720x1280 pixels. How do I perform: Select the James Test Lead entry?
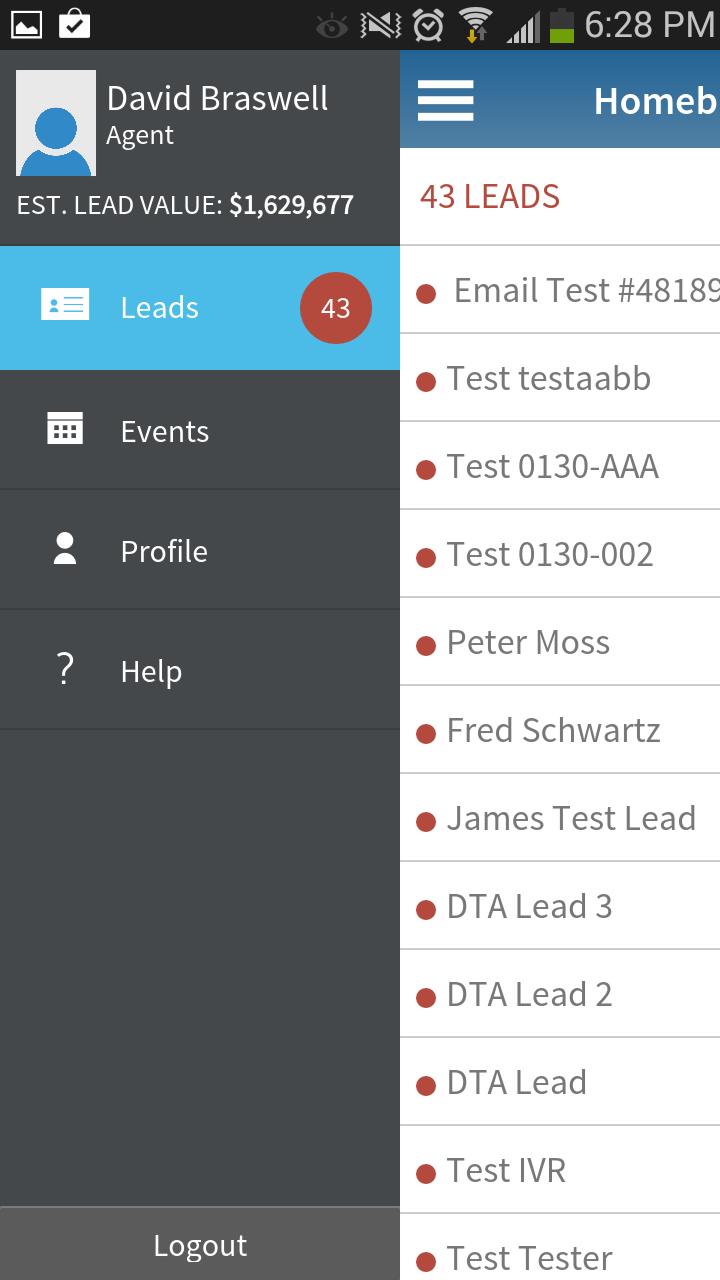click(x=570, y=818)
